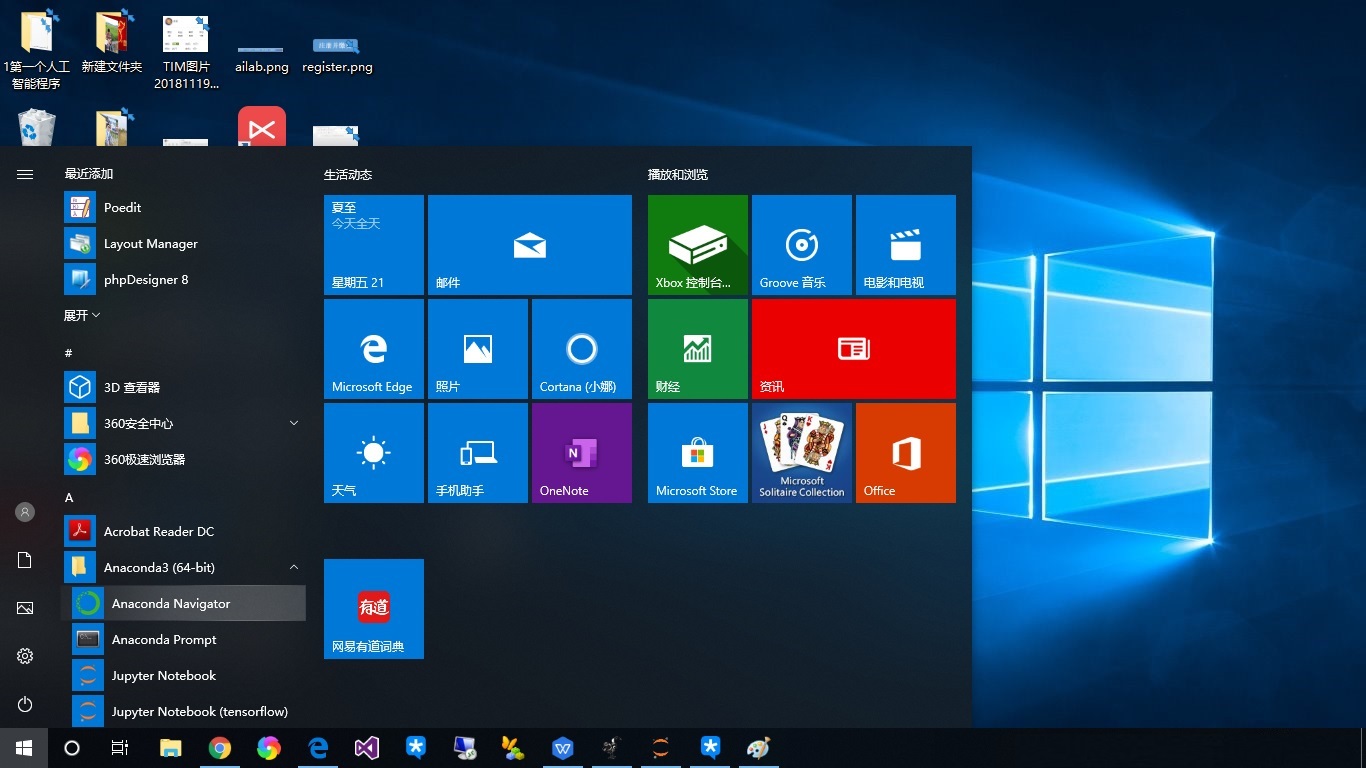1366x768 pixels.
Task: Open Edge from the taskbar
Action: pos(318,748)
